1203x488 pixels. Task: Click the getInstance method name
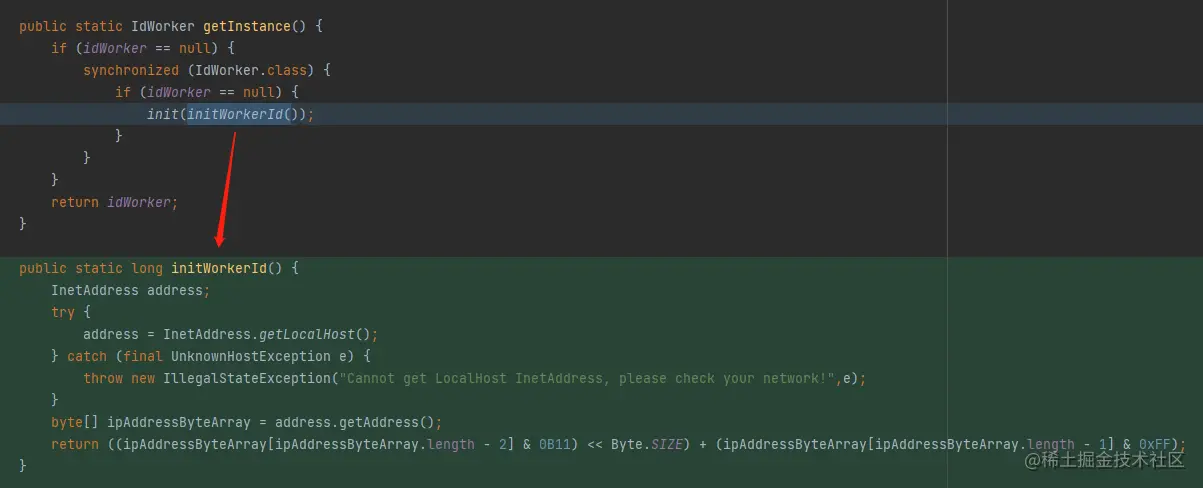[247, 26]
